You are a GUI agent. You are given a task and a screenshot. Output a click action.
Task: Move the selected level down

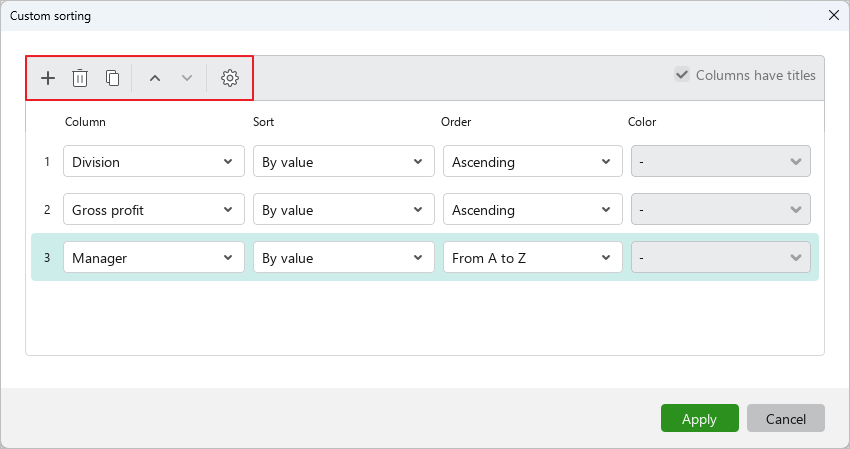(187, 78)
